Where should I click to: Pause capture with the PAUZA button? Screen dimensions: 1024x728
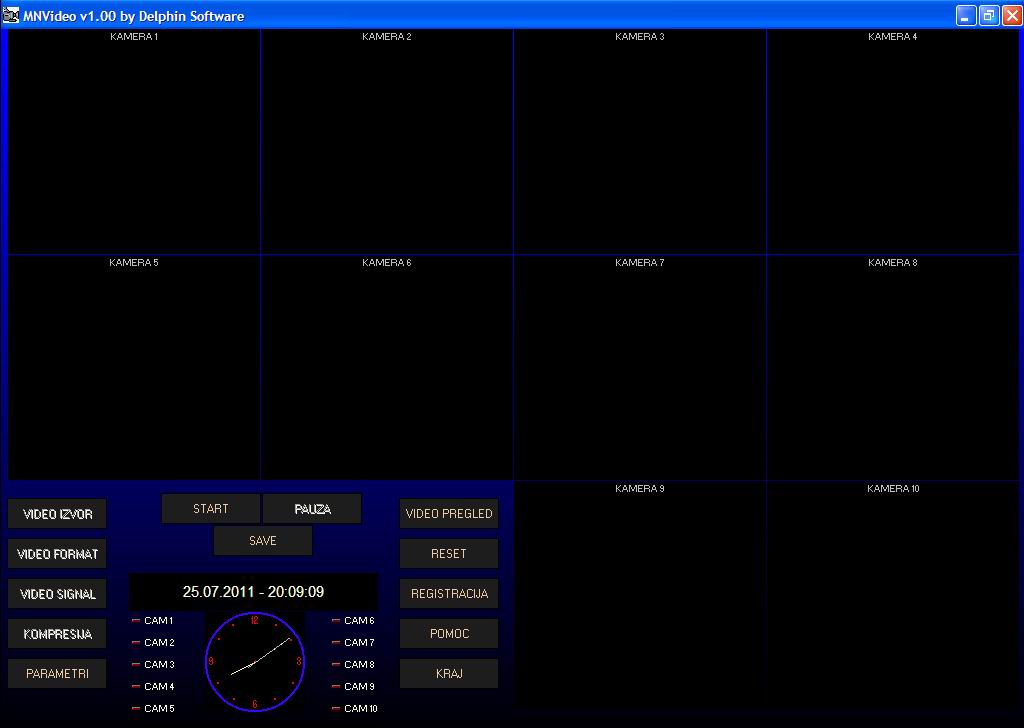click(312, 509)
